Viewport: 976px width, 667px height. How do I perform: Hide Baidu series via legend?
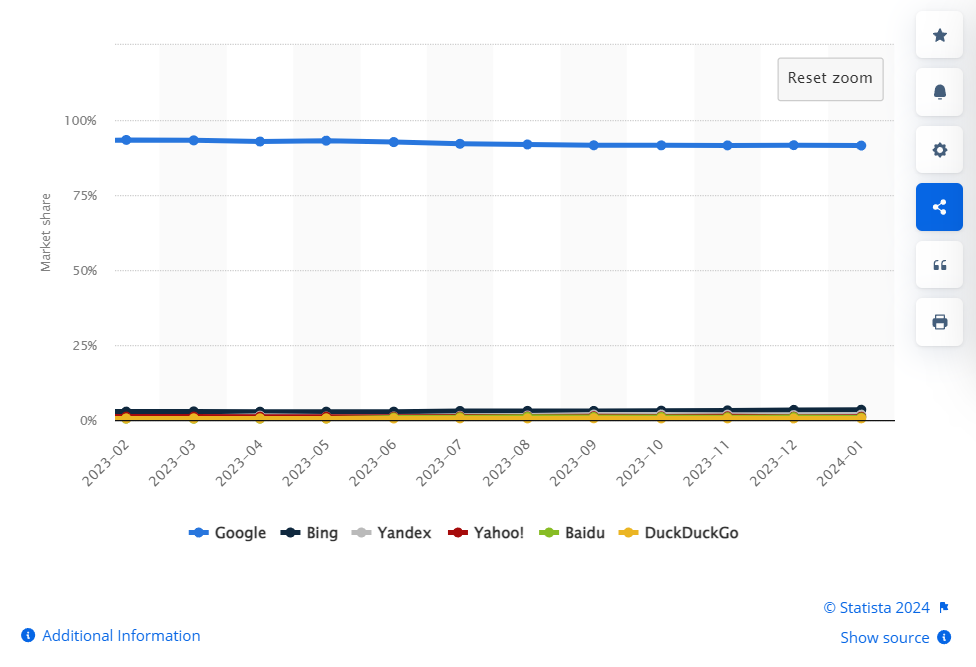(572, 533)
